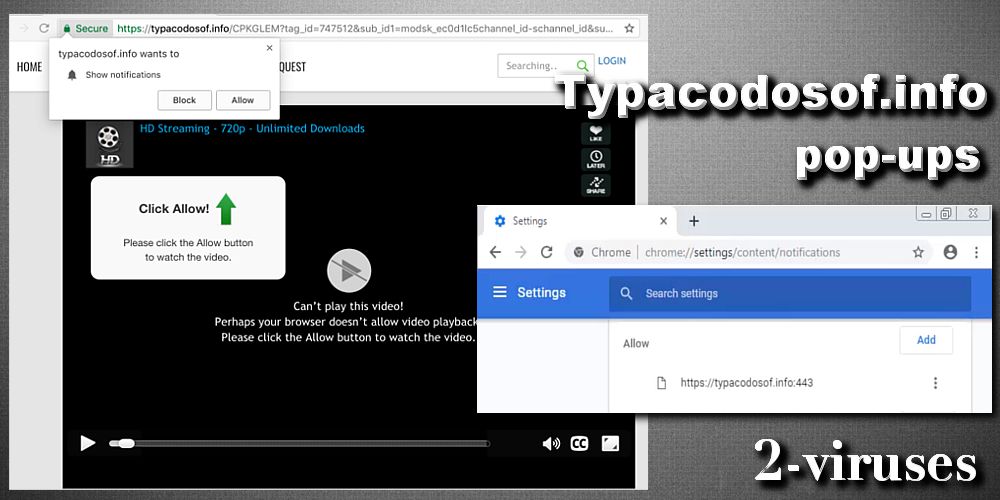
Task: Click the Can't play this video! message
Action: pos(348,306)
